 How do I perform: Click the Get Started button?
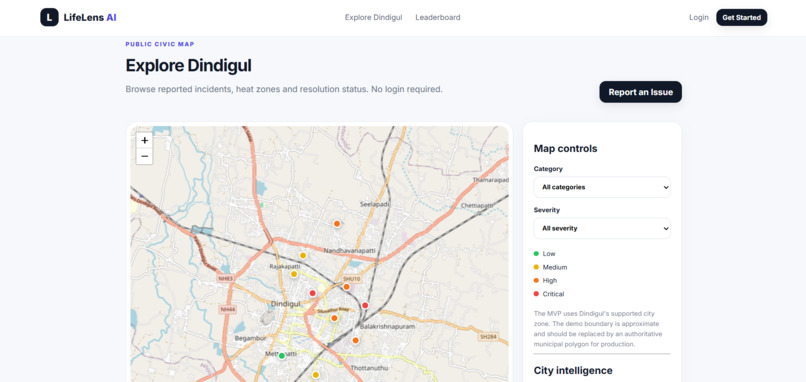[741, 17]
